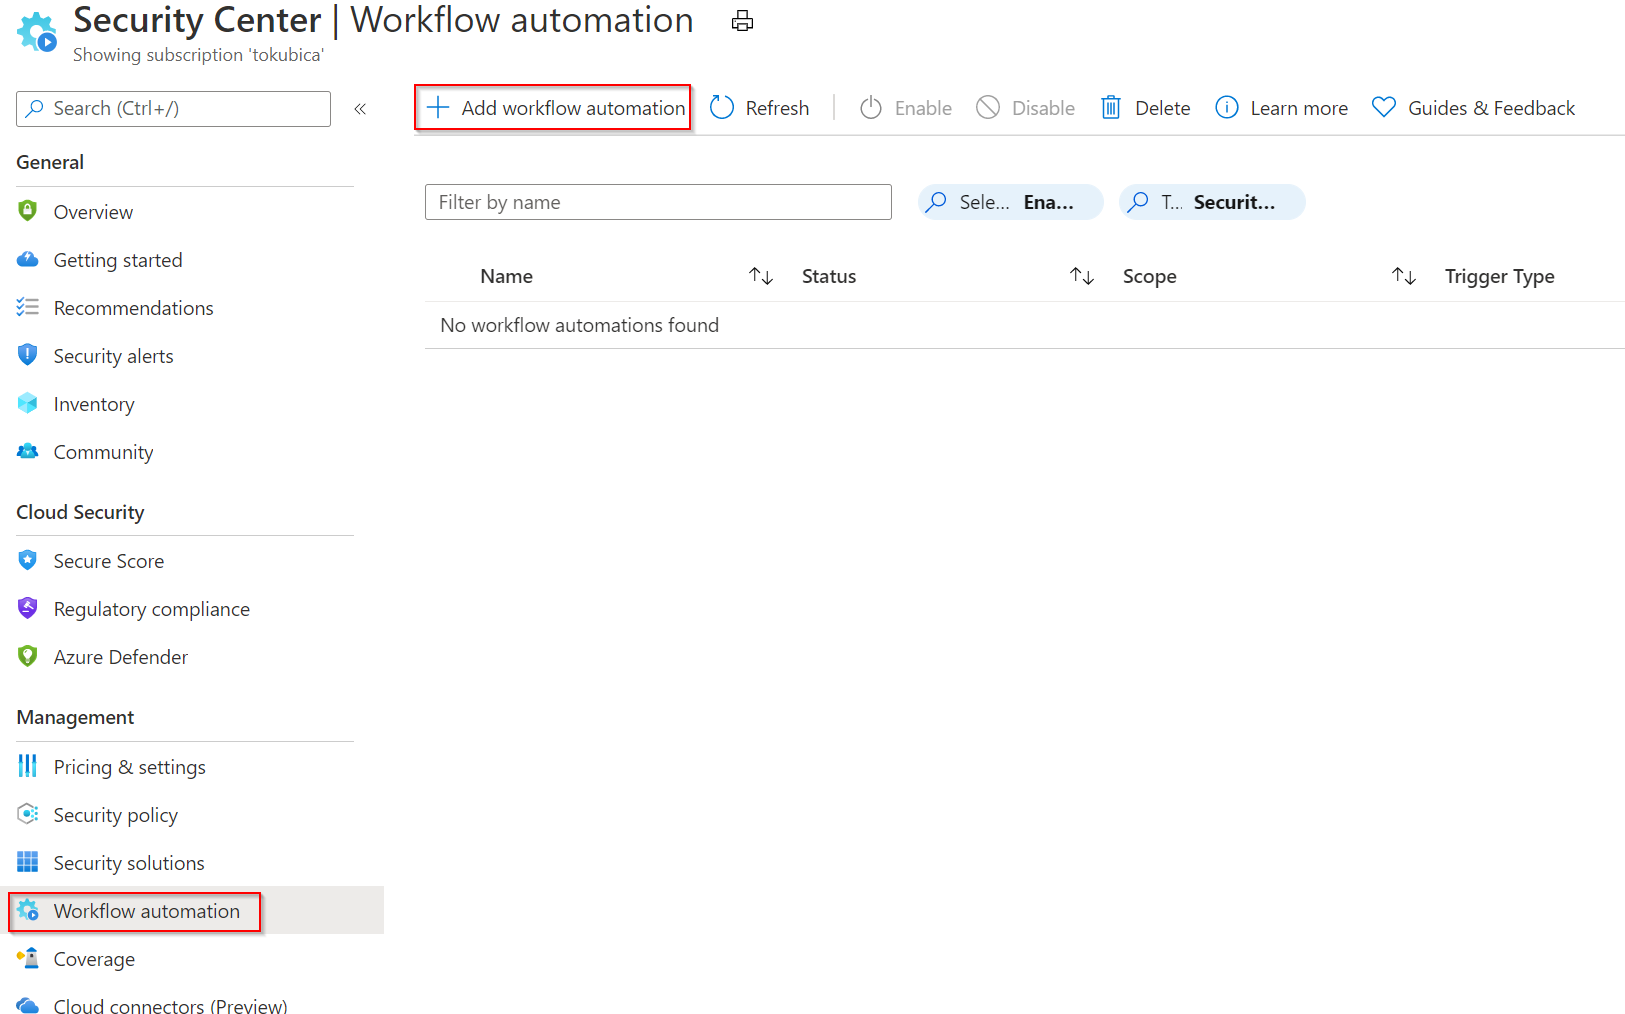Go to Regulatory compliance page
1625x1014 pixels.
click(x=151, y=609)
